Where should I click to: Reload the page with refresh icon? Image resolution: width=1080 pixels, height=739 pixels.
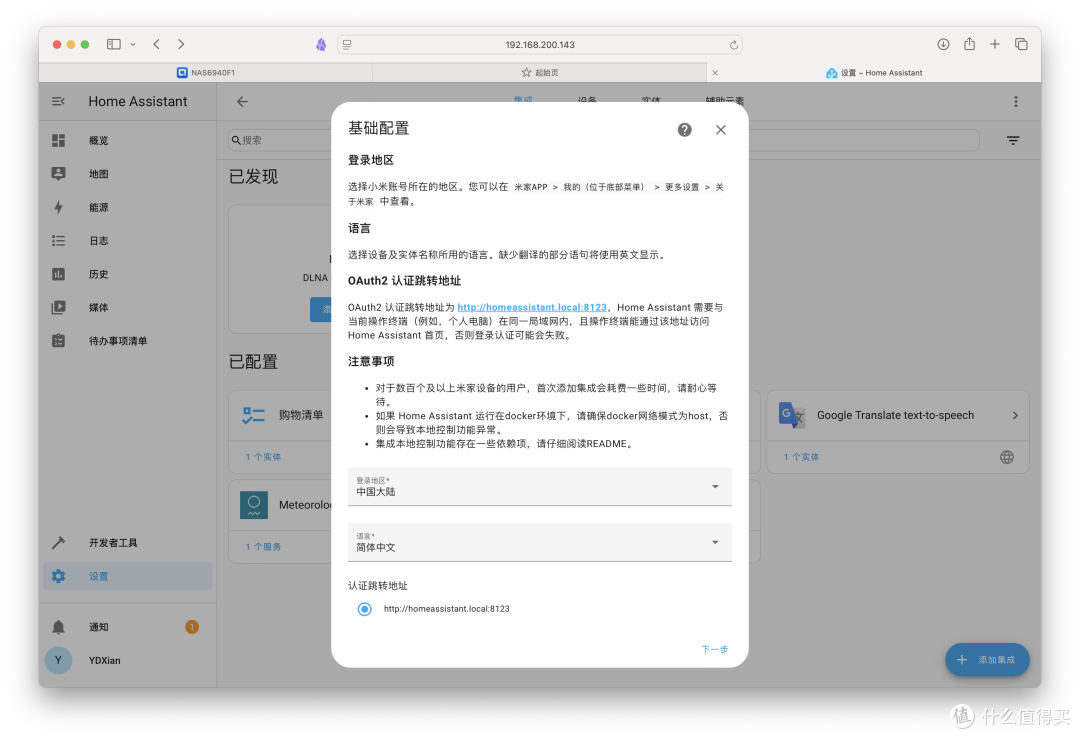(x=734, y=45)
